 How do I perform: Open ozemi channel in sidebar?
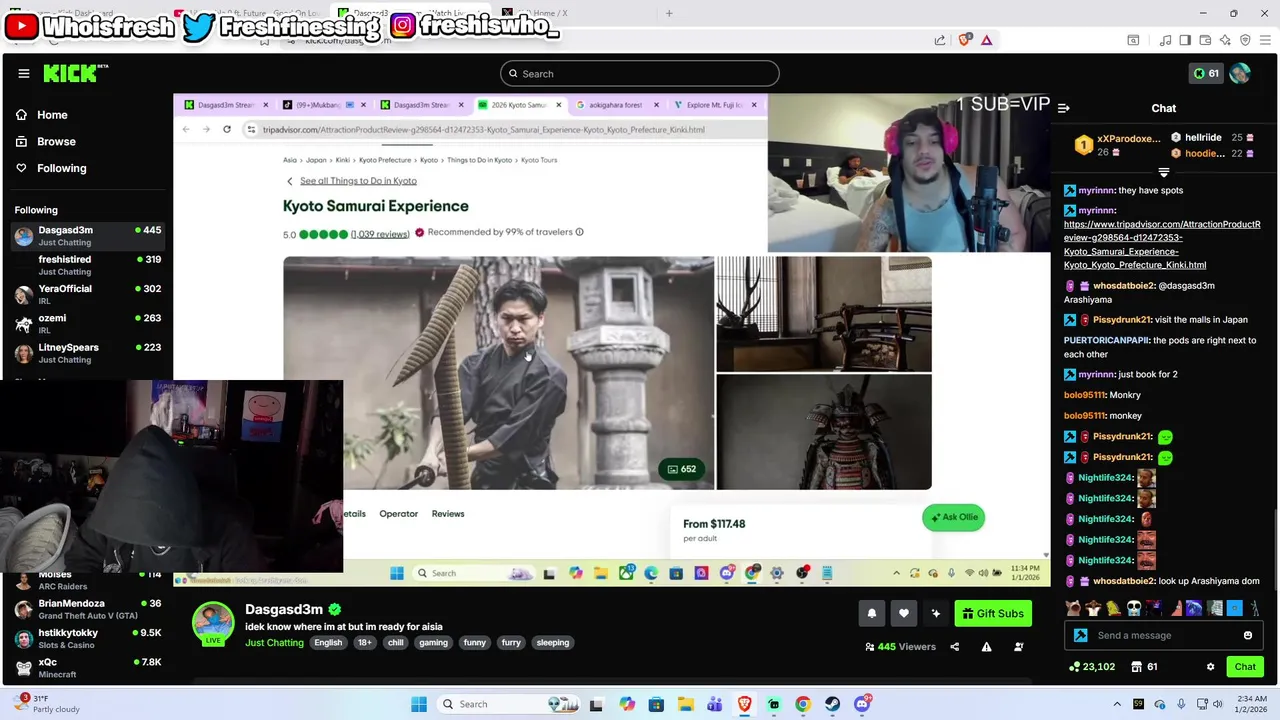click(88, 324)
